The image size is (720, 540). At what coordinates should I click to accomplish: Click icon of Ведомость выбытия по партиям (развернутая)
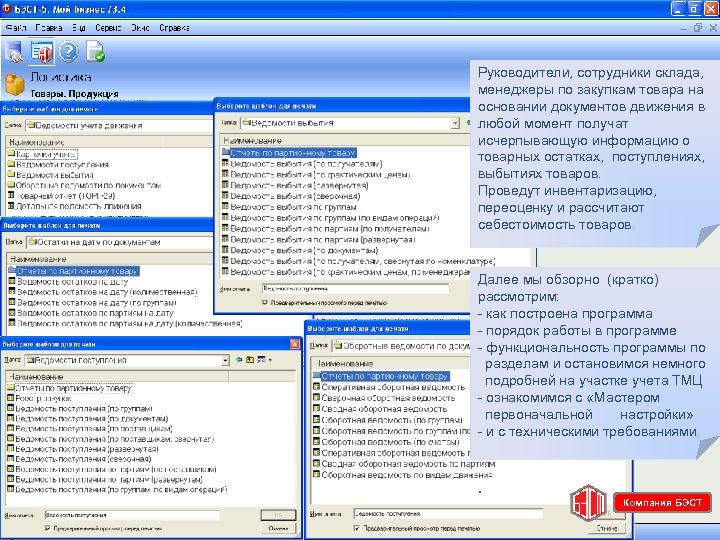(x=225, y=239)
